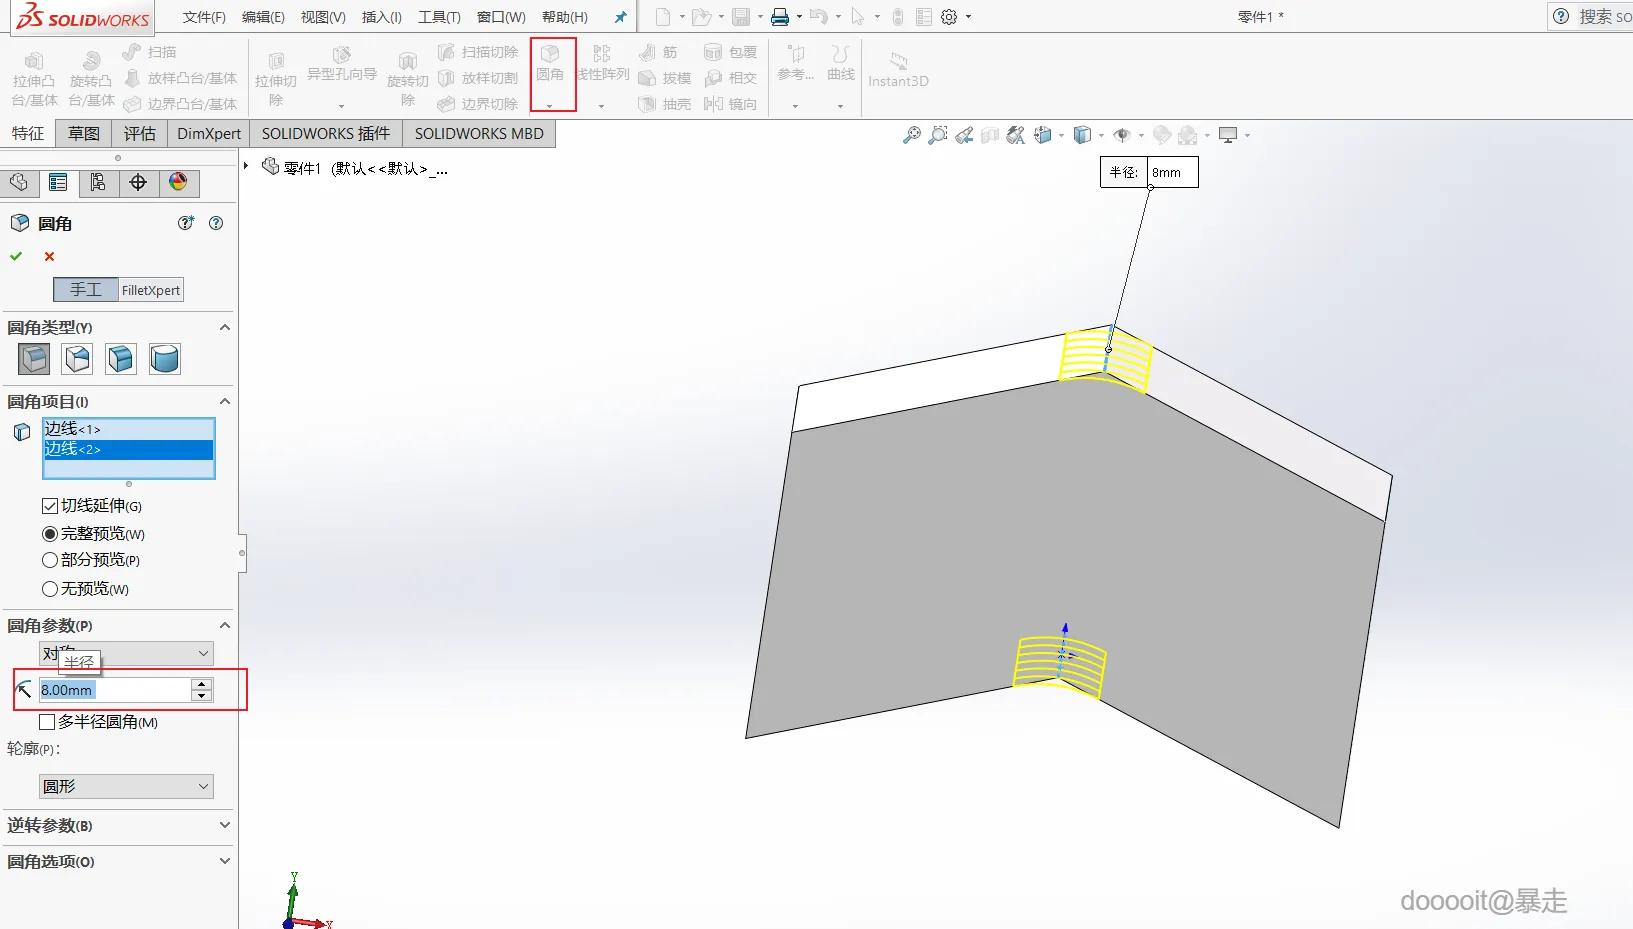Viewport: 1633px width, 929px height.
Task: Select the 完整预览 (full preview) radio button
Action: 49,534
